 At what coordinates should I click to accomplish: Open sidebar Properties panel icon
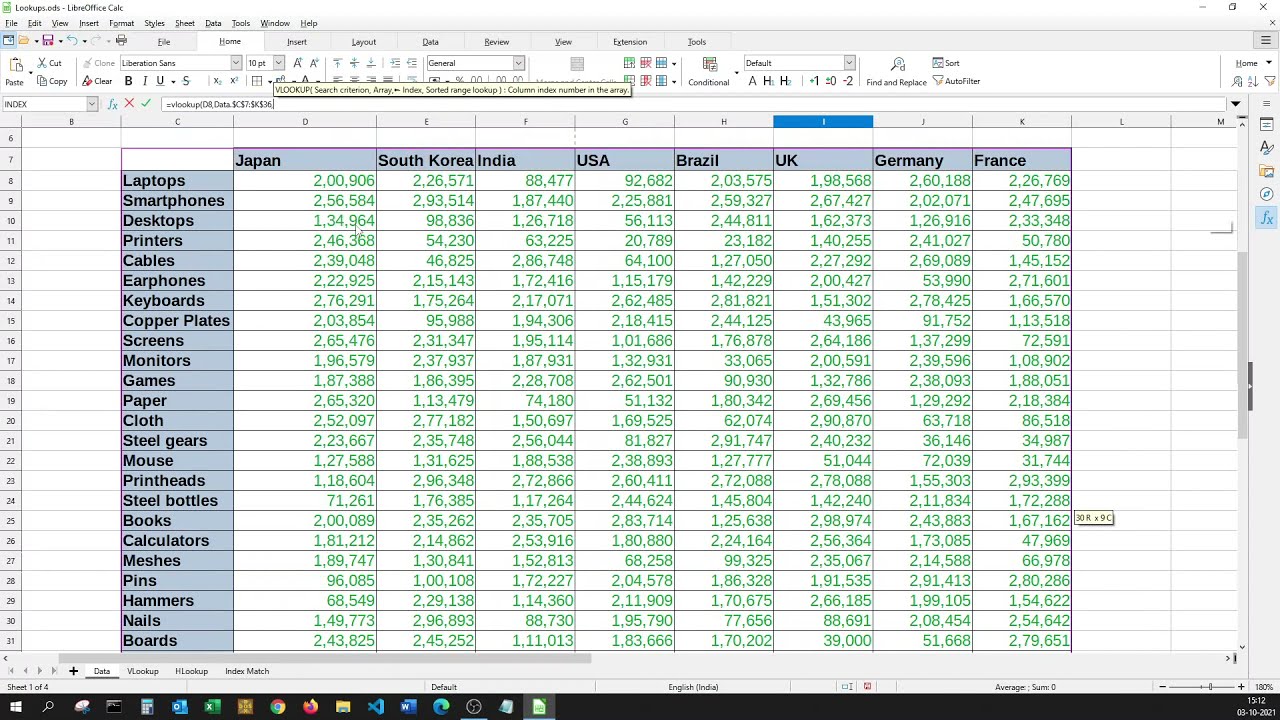[x=1267, y=125]
